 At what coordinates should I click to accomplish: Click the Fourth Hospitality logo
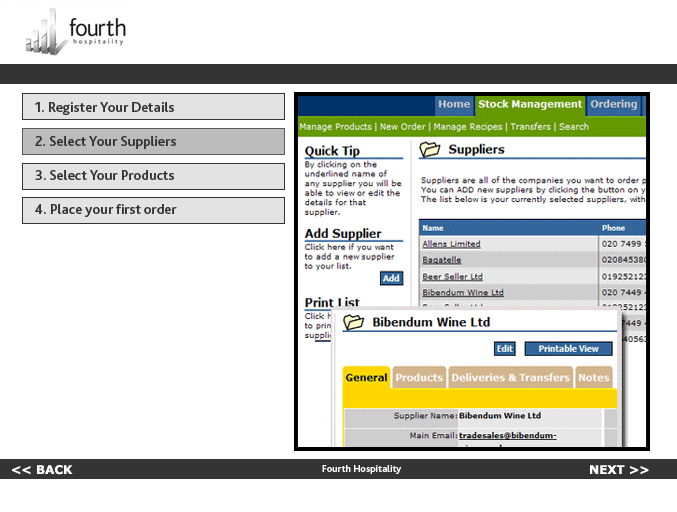tap(76, 32)
